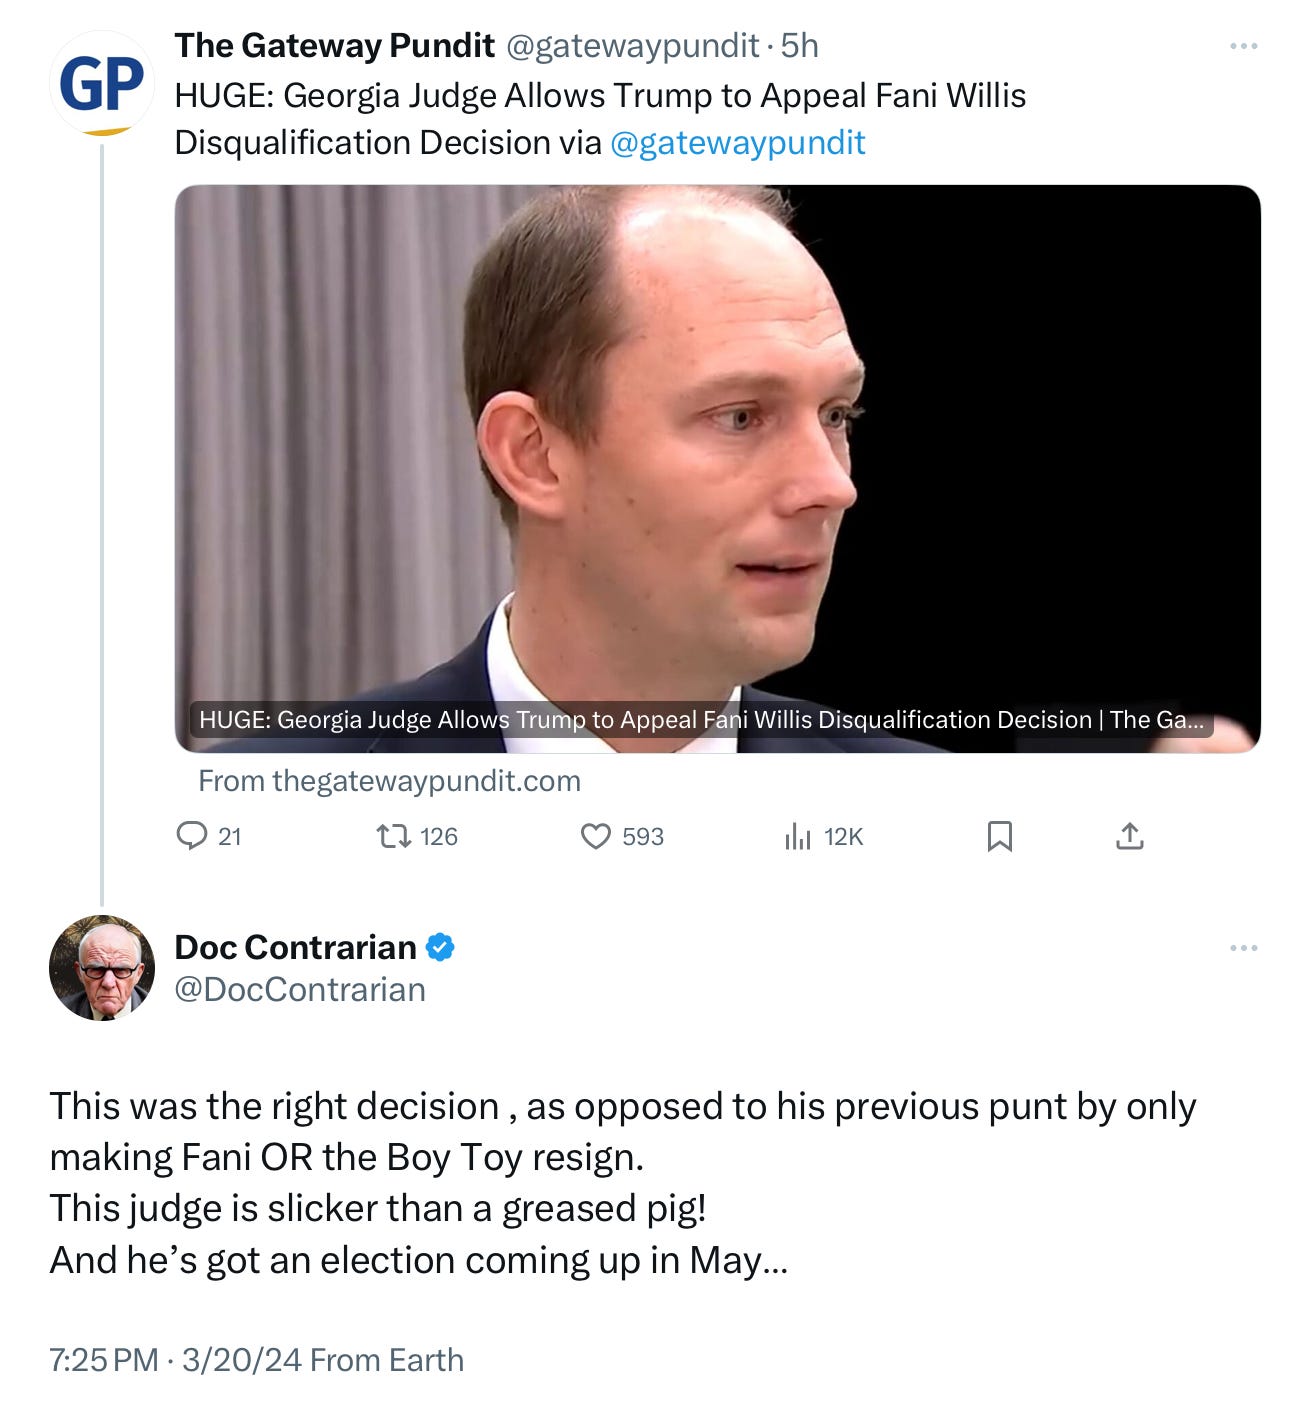This screenshot has height=1408, width=1307.
Task: Click the blue verified badge
Action: coord(441,947)
